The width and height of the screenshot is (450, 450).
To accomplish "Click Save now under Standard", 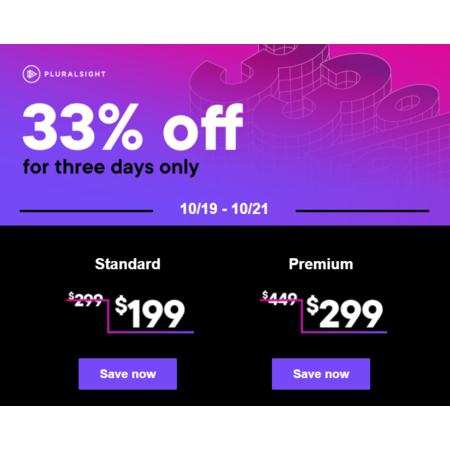I will 128,374.
